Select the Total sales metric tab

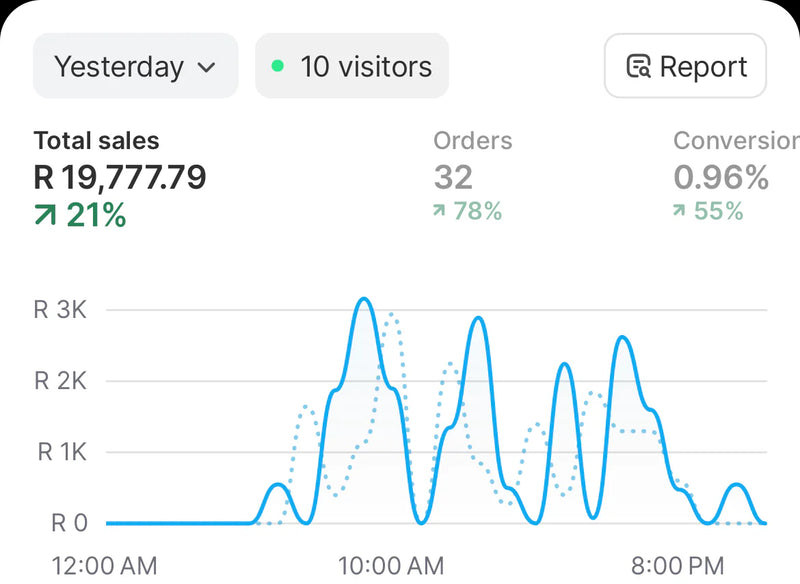pos(96,141)
